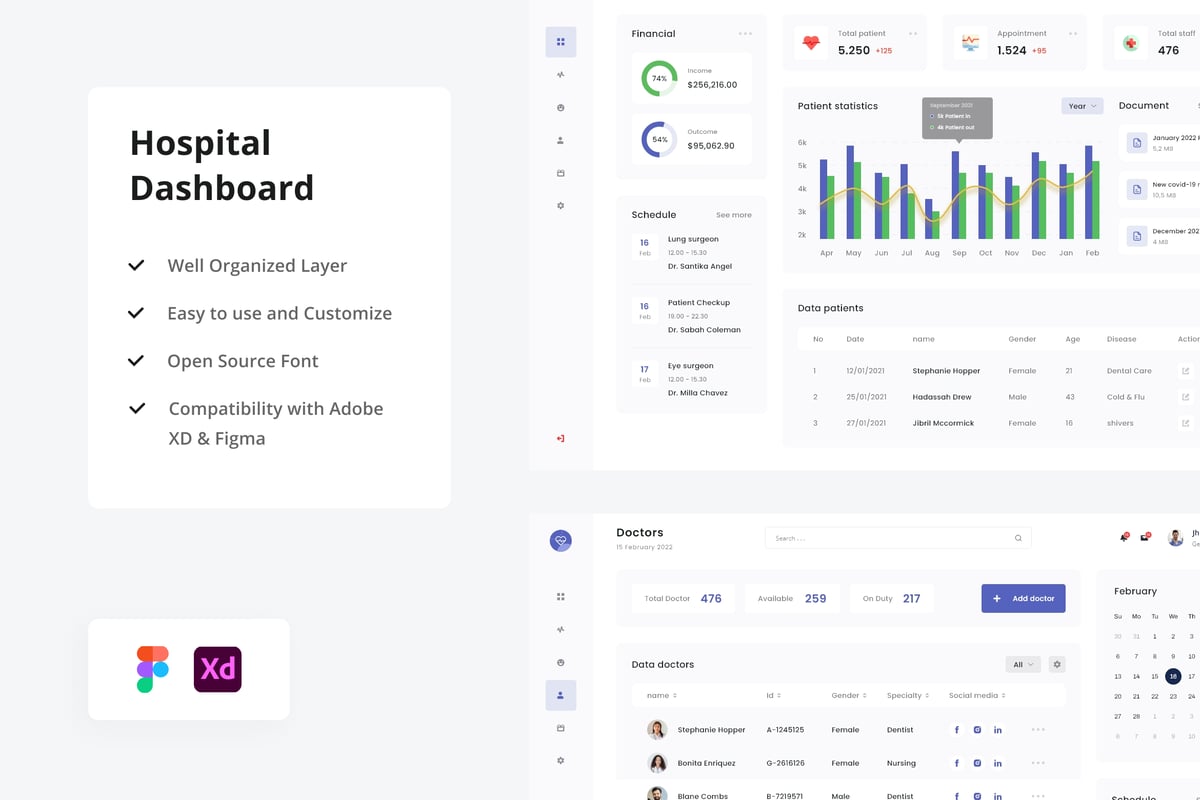Open the settings gear in the Financial screen sidebar
Screen dimensions: 1200x800
(560, 205)
